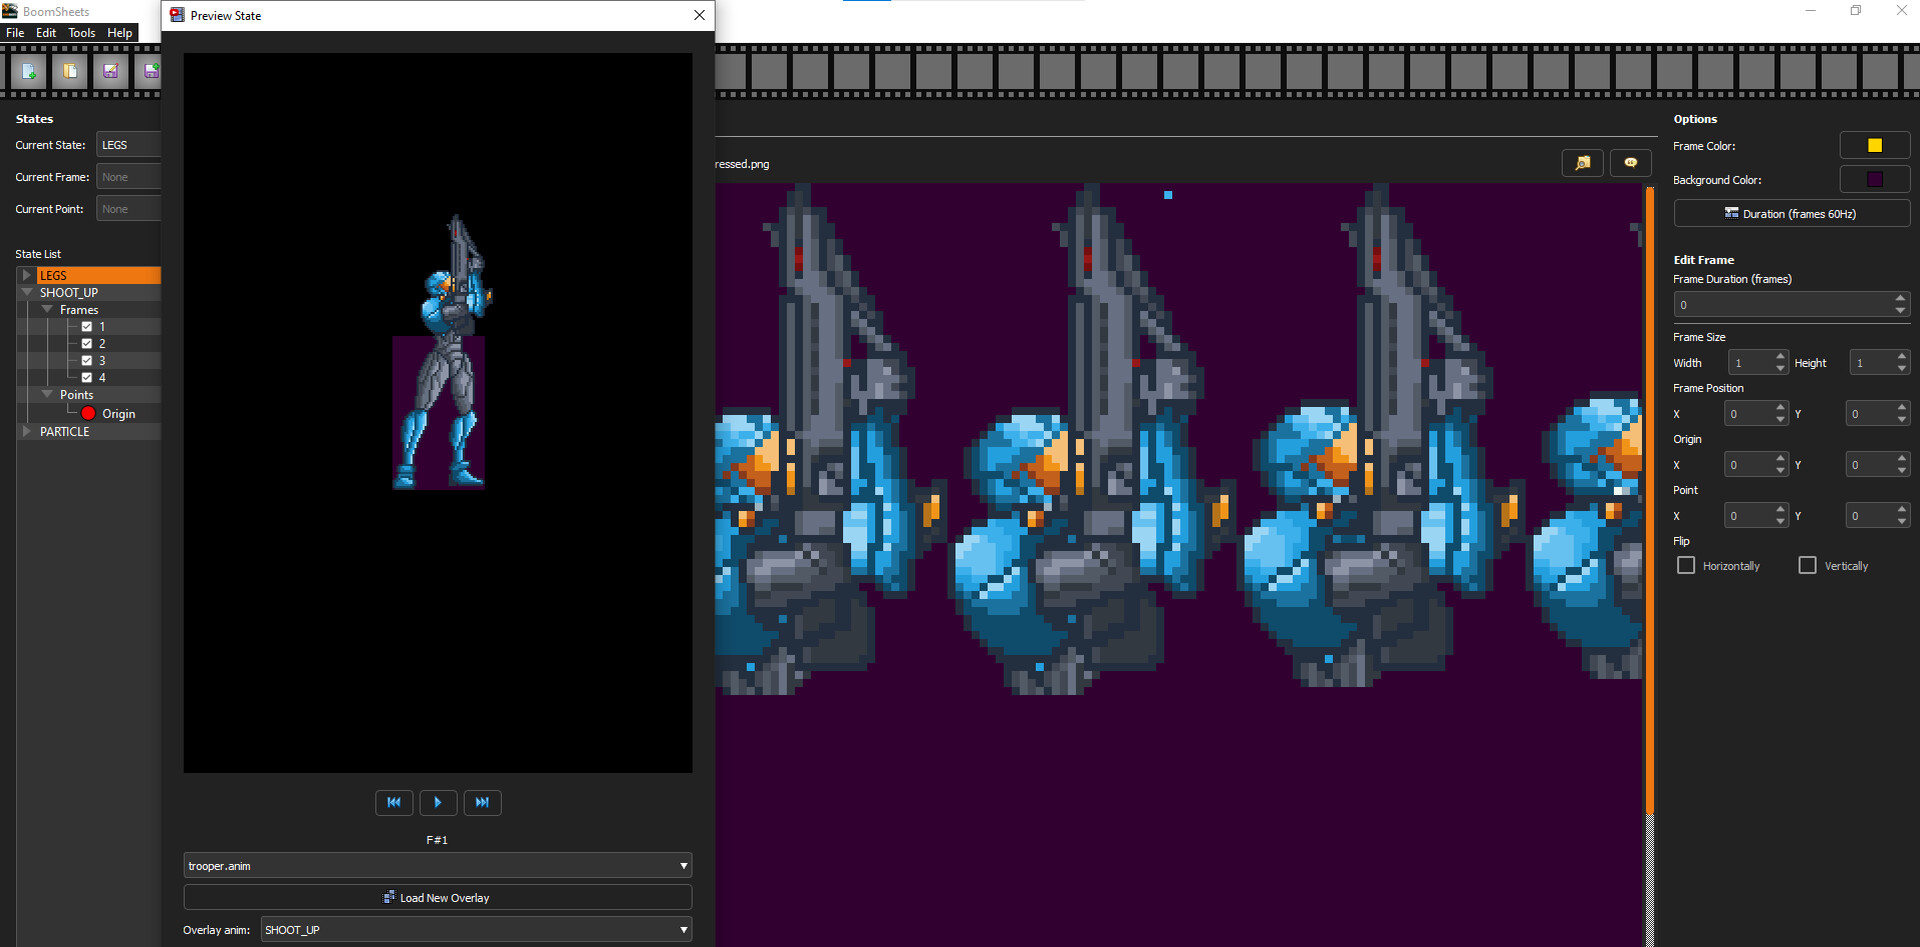This screenshot has height=947, width=1920.
Task: Click Duration (frames 60Hz) button
Action: 1792,213
